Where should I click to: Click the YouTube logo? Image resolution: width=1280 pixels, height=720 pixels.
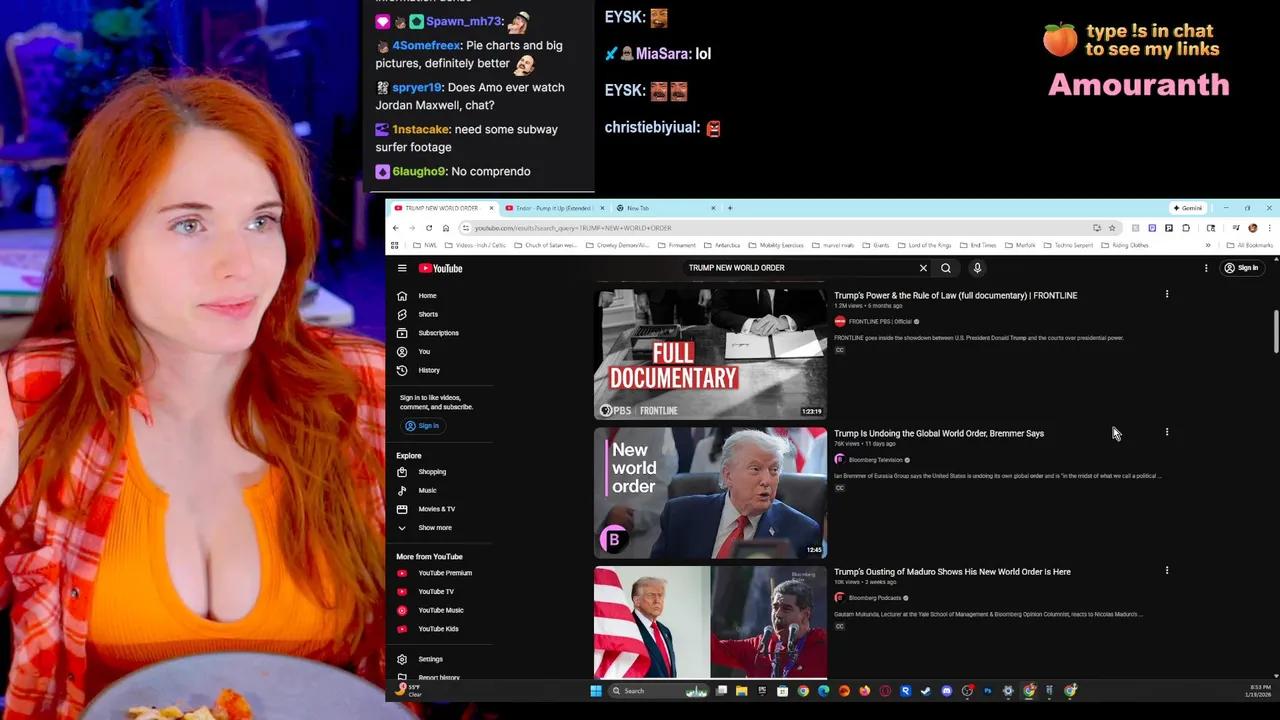(441, 268)
